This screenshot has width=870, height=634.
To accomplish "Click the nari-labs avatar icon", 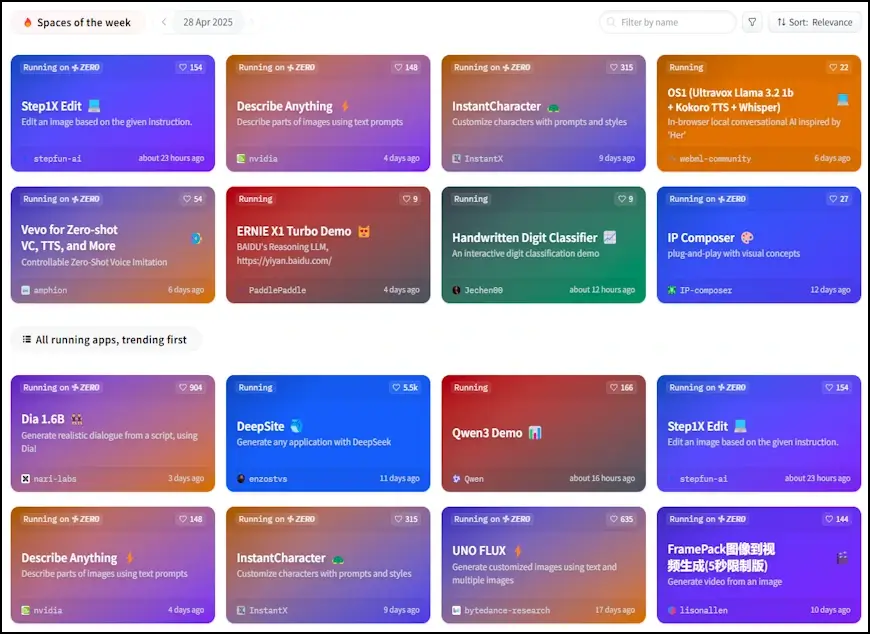I will (x=26, y=478).
